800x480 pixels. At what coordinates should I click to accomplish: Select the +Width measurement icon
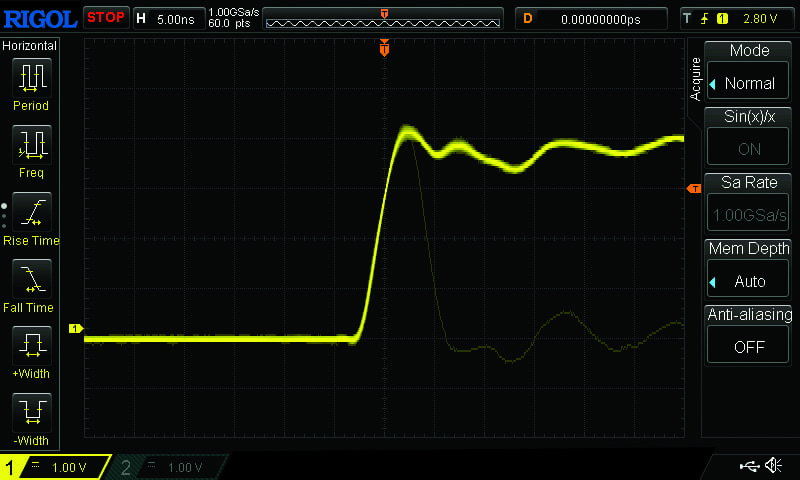click(31, 346)
